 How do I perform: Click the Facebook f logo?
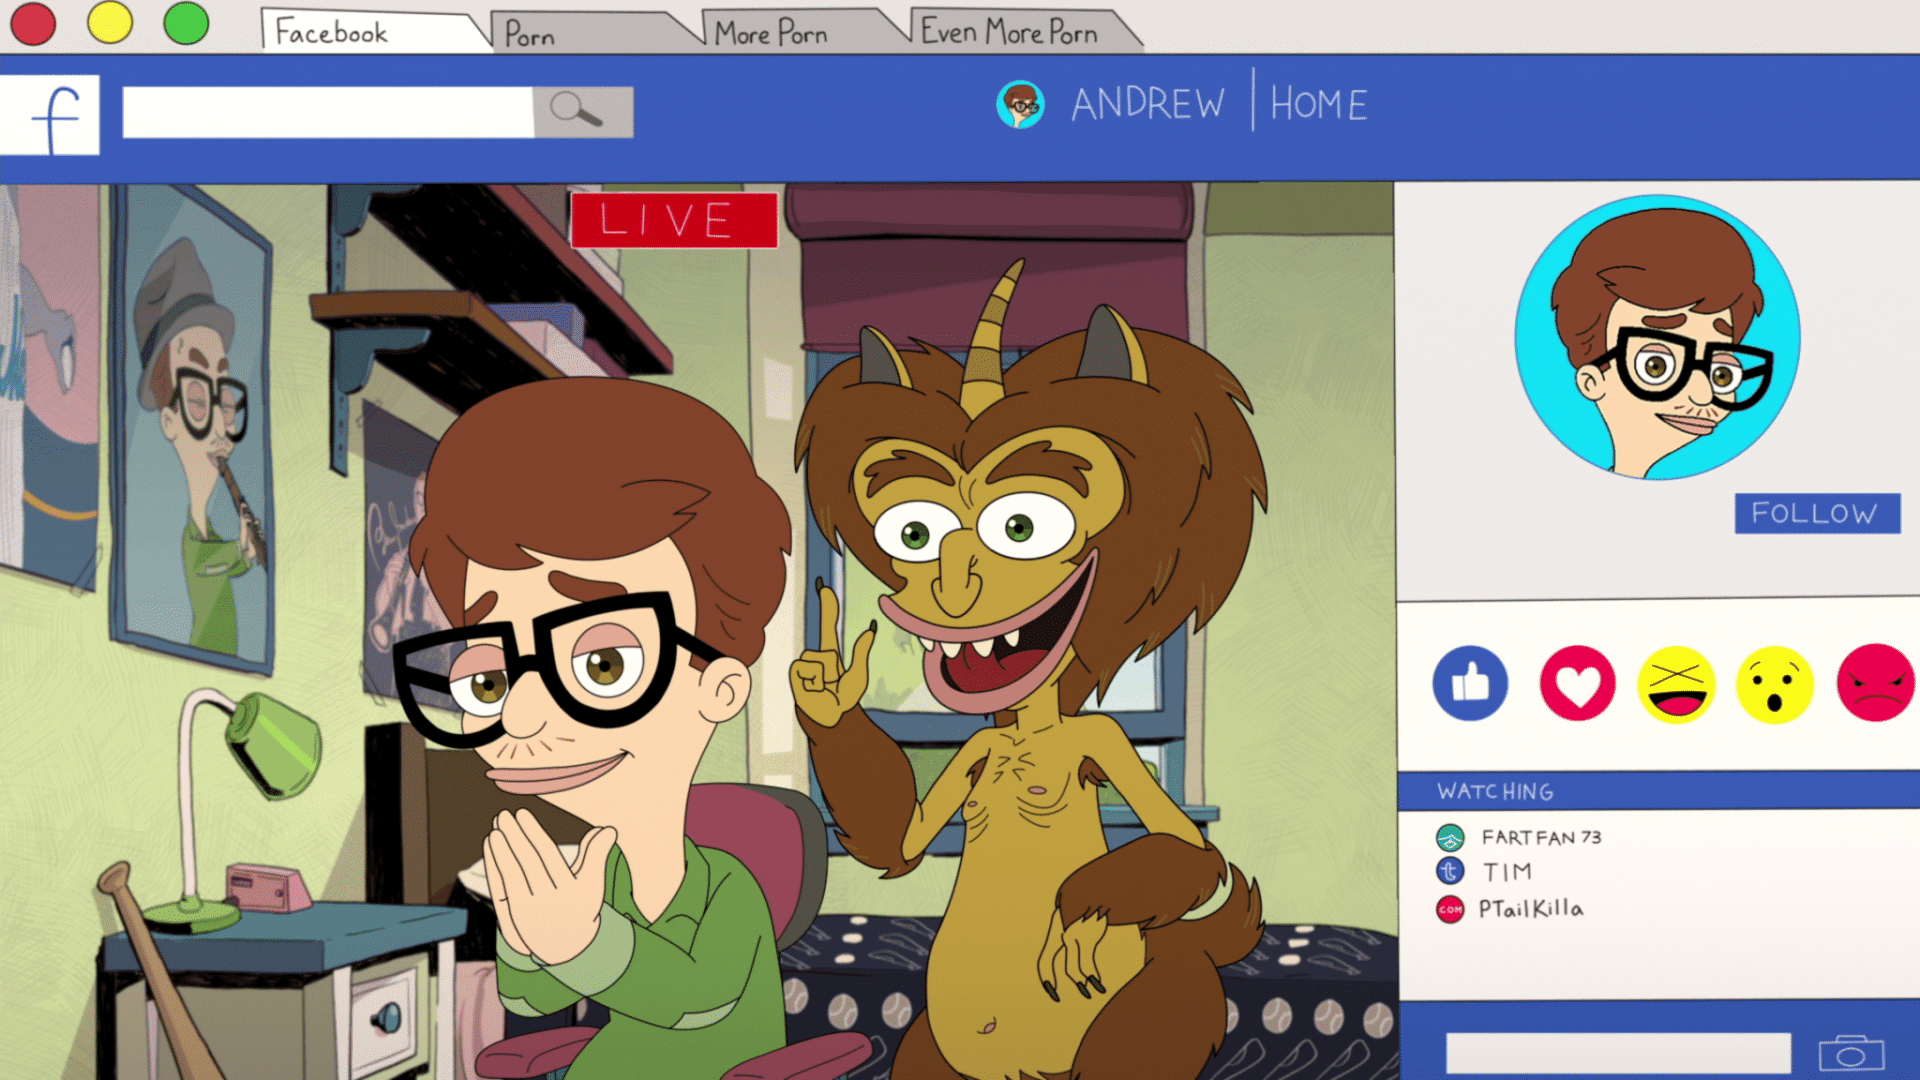tap(52, 116)
